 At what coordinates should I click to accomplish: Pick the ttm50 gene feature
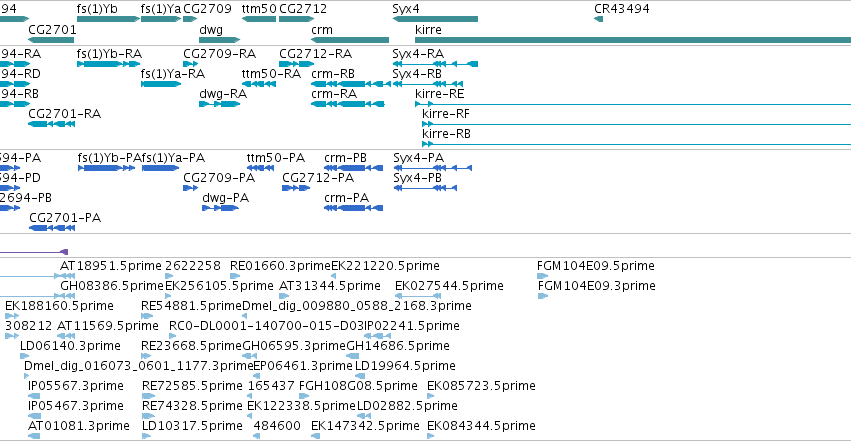pos(259,19)
